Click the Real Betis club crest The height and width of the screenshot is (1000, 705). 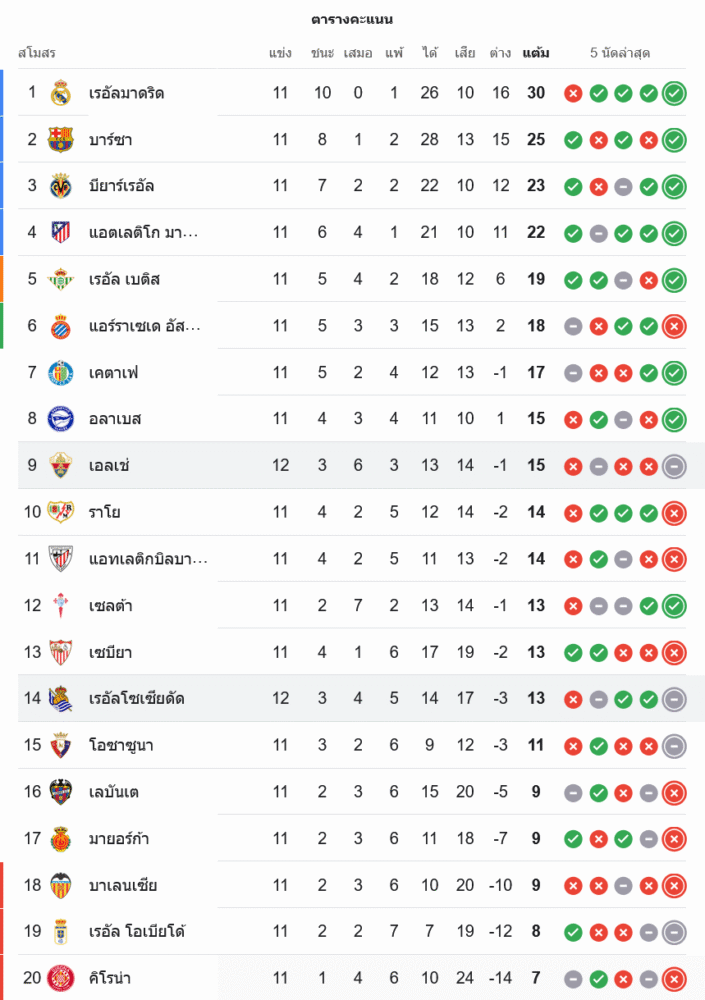(x=61, y=279)
